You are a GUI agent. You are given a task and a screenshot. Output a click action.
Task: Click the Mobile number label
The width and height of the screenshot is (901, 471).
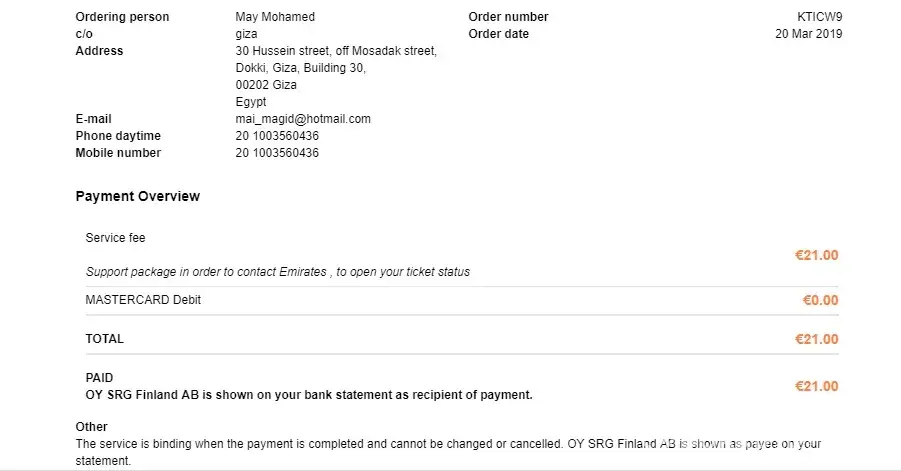(118, 153)
